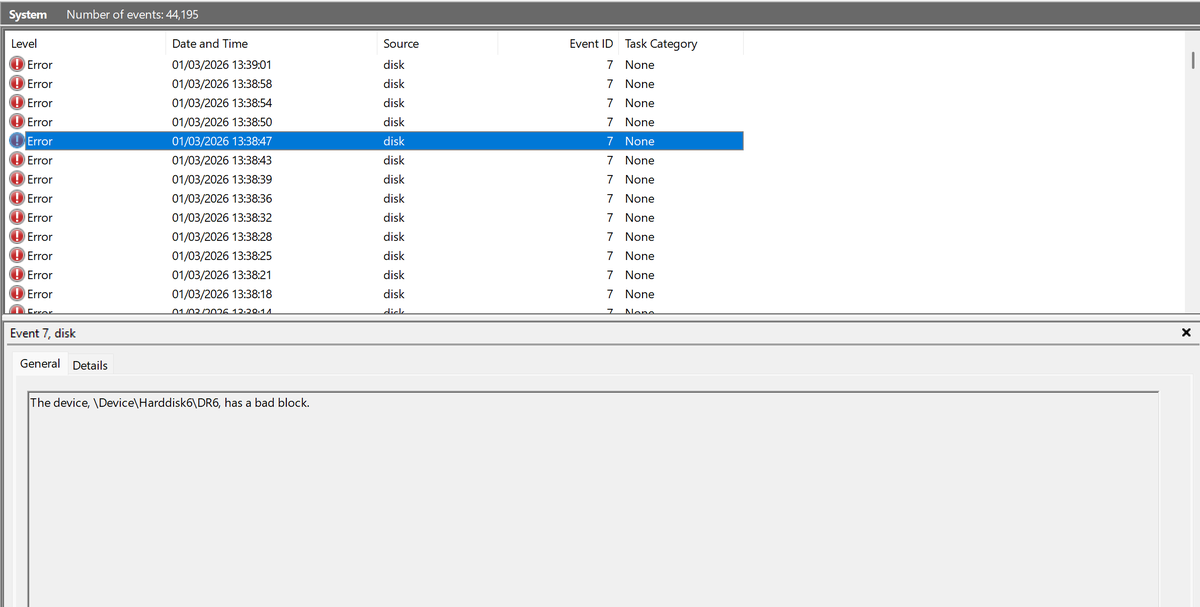The width and height of the screenshot is (1200, 607).
Task: Select the event dated 01/03/2026 13:38:58
Action: (222, 84)
